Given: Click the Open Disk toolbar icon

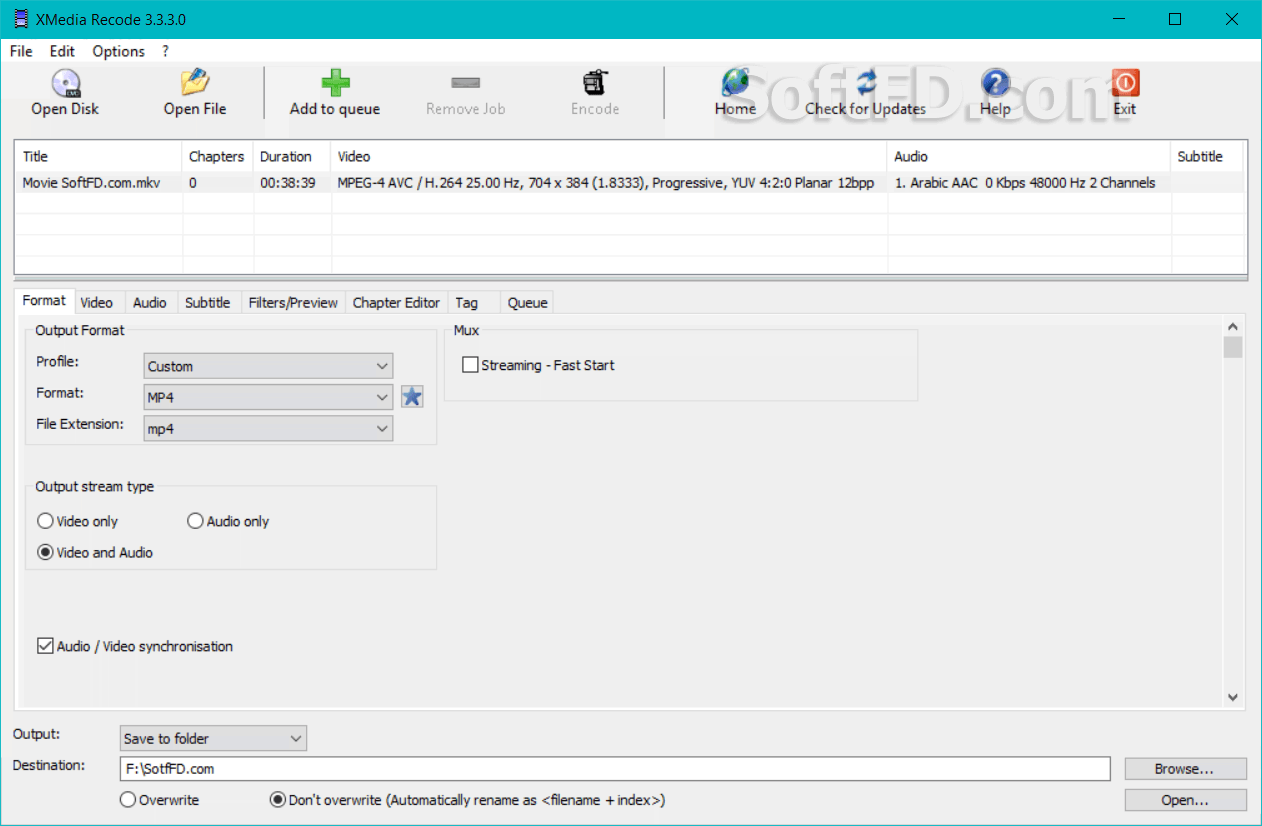Looking at the screenshot, I should tap(65, 83).
